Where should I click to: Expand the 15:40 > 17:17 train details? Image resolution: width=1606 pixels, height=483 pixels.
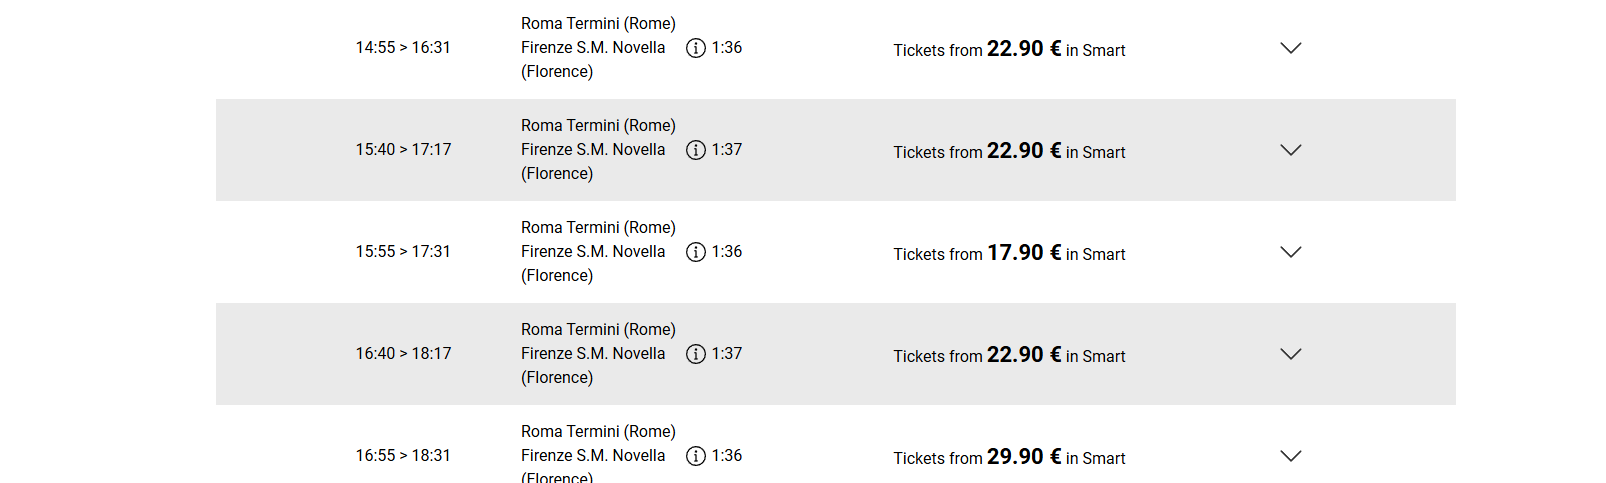point(1291,150)
